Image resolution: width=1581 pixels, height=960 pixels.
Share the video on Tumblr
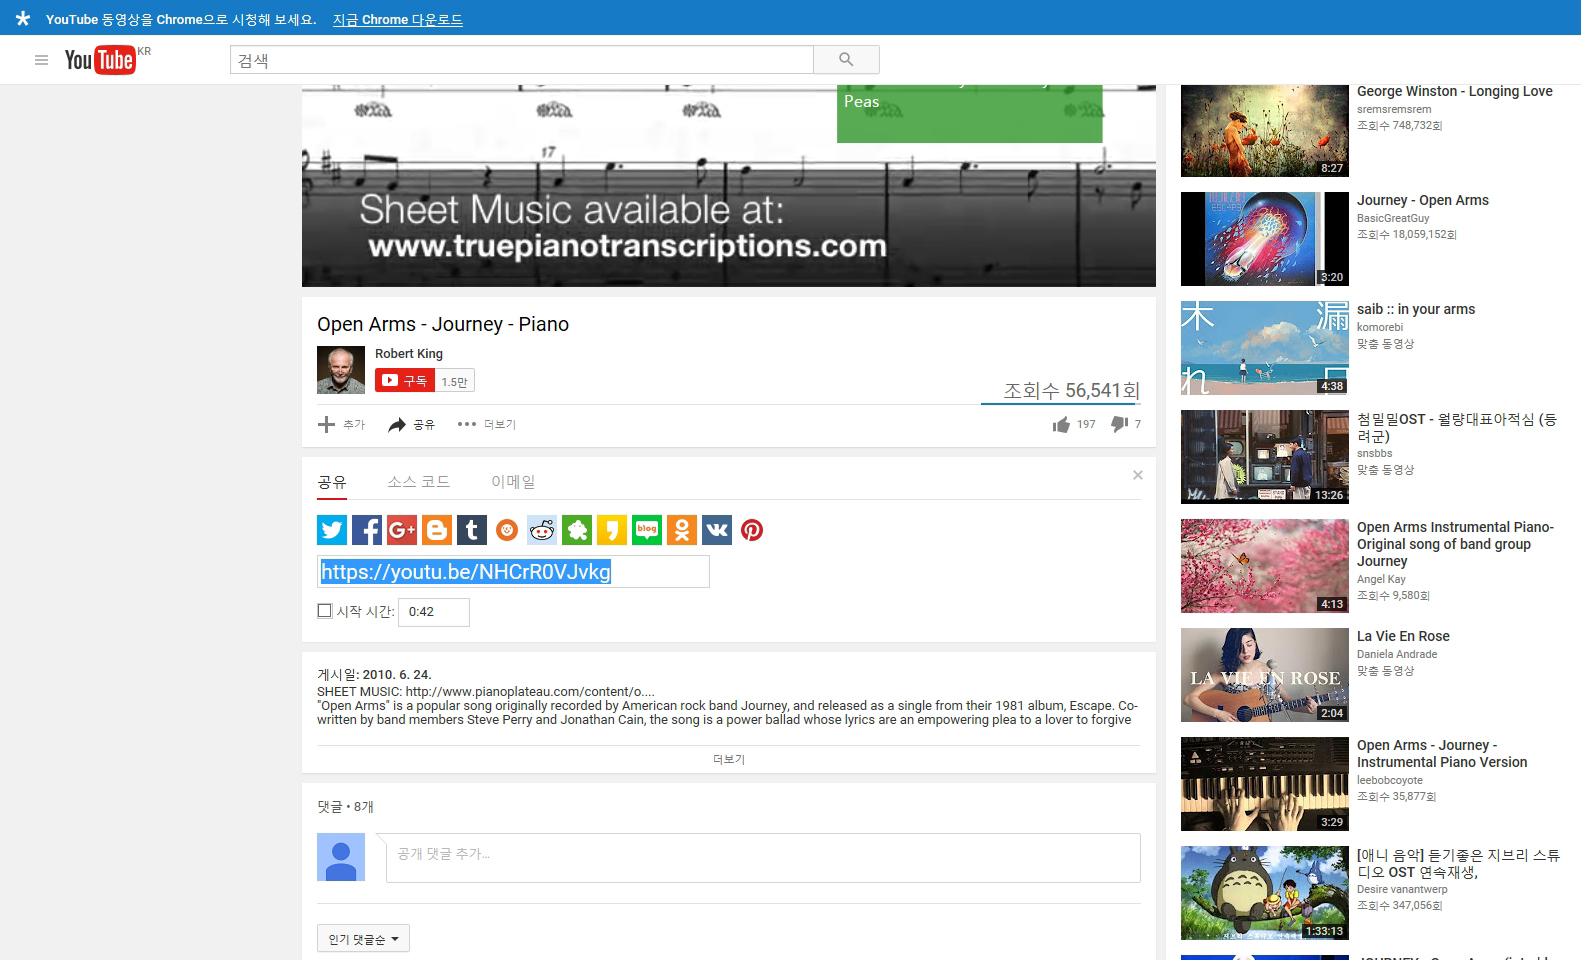tap(472, 530)
